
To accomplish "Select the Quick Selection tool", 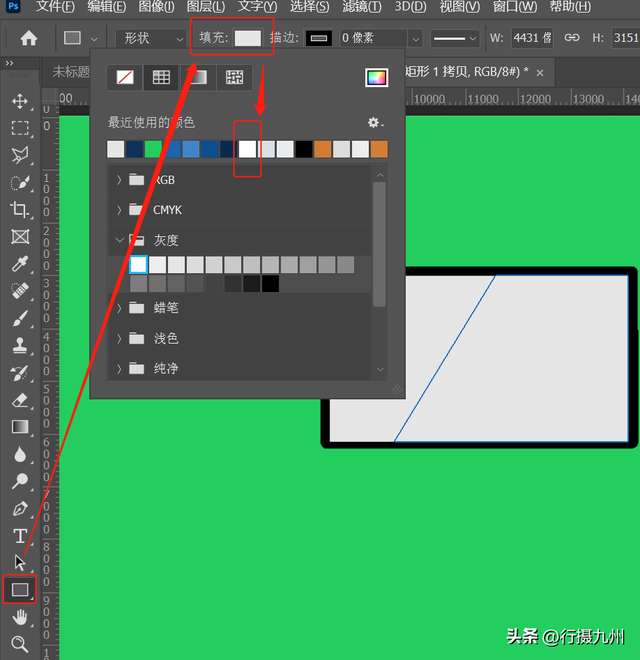I will (x=20, y=183).
